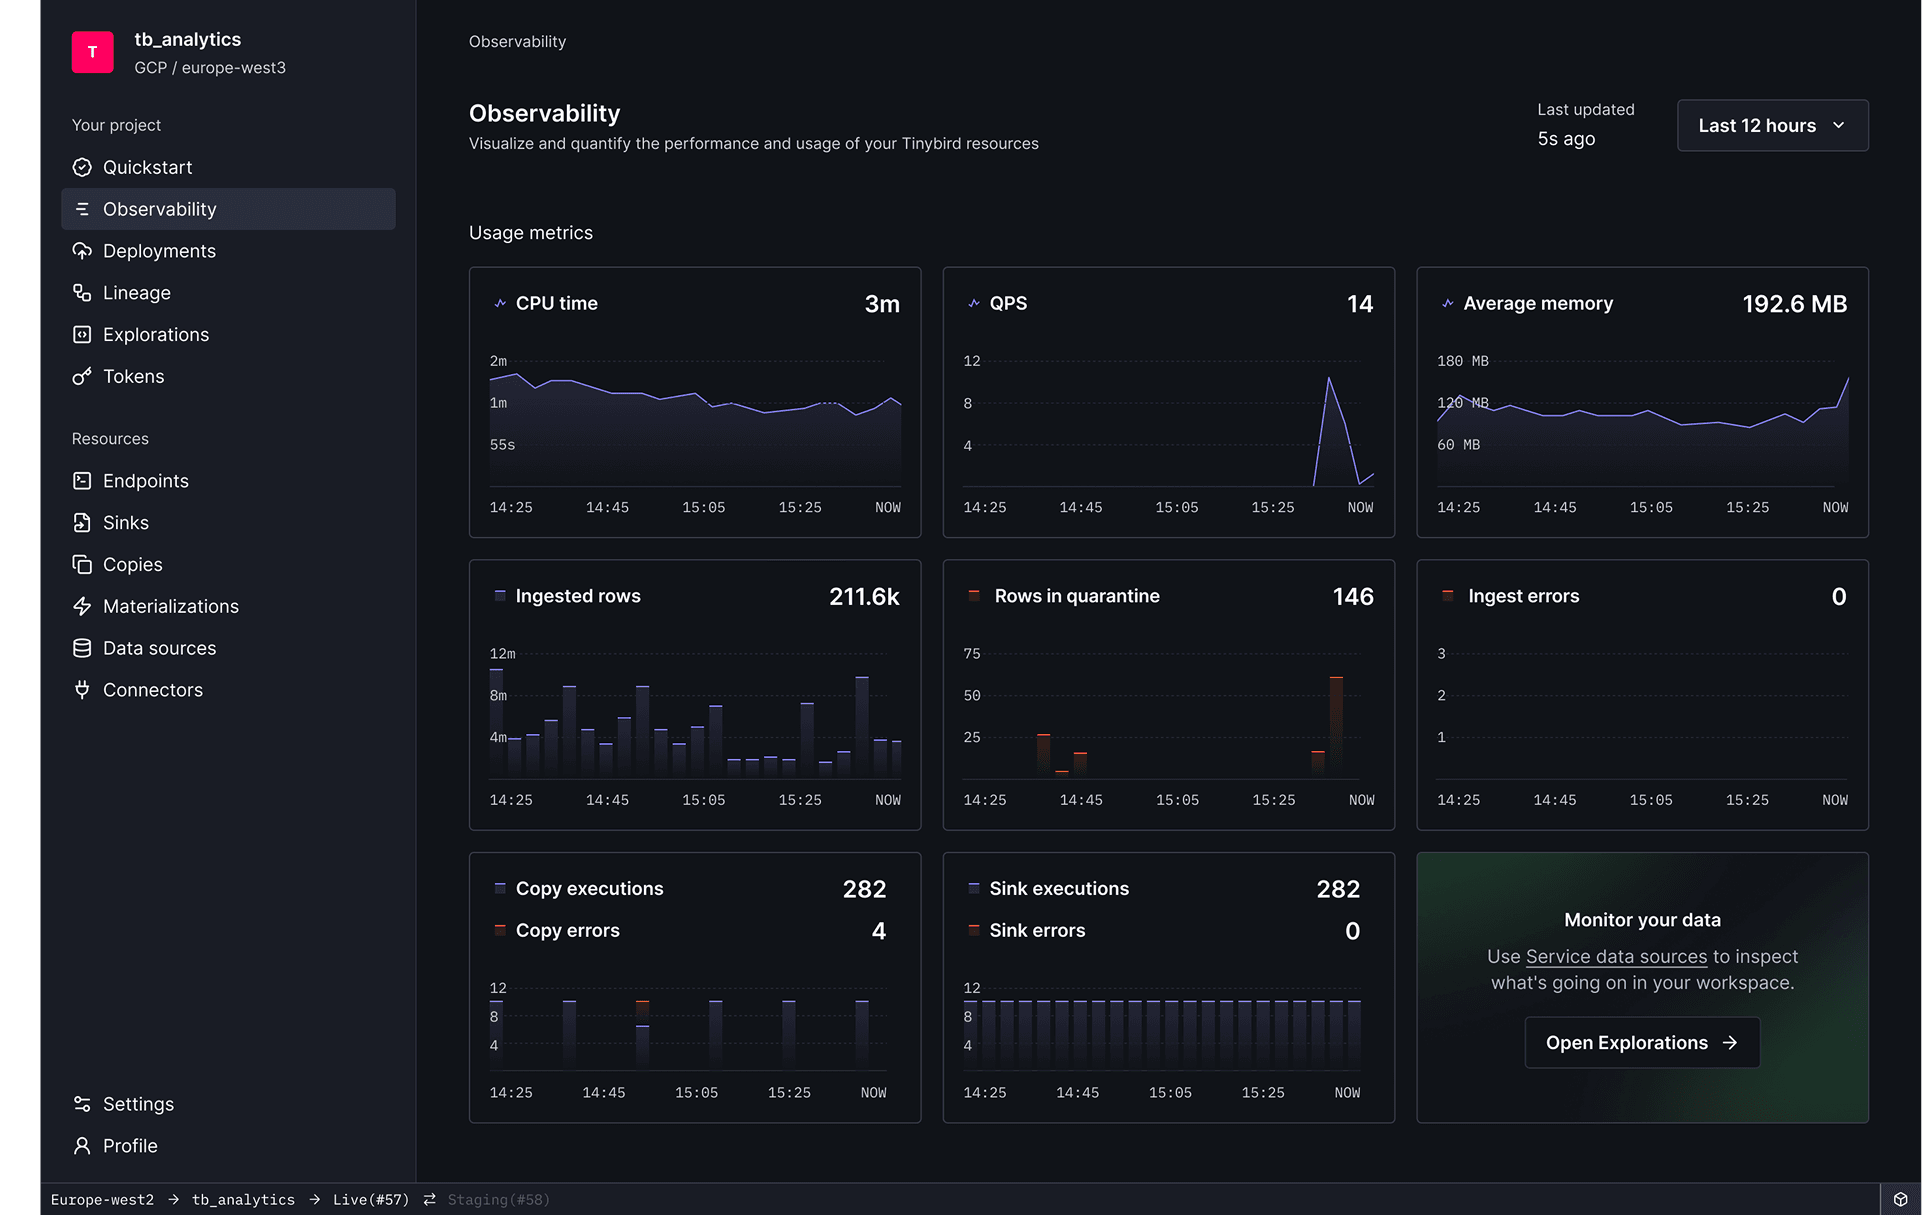This screenshot has width=1922, height=1215.
Task: Click the Sinks file icon
Action: click(x=82, y=523)
